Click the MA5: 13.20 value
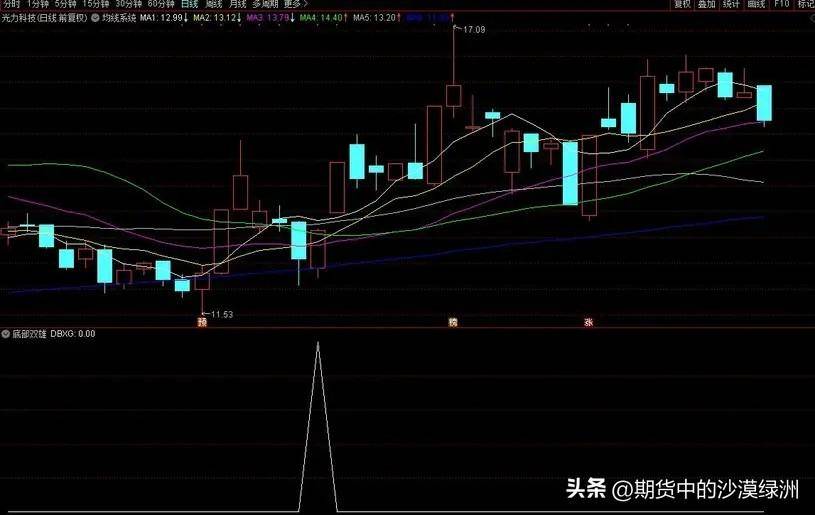The height and width of the screenshot is (515, 815). (377, 18)
